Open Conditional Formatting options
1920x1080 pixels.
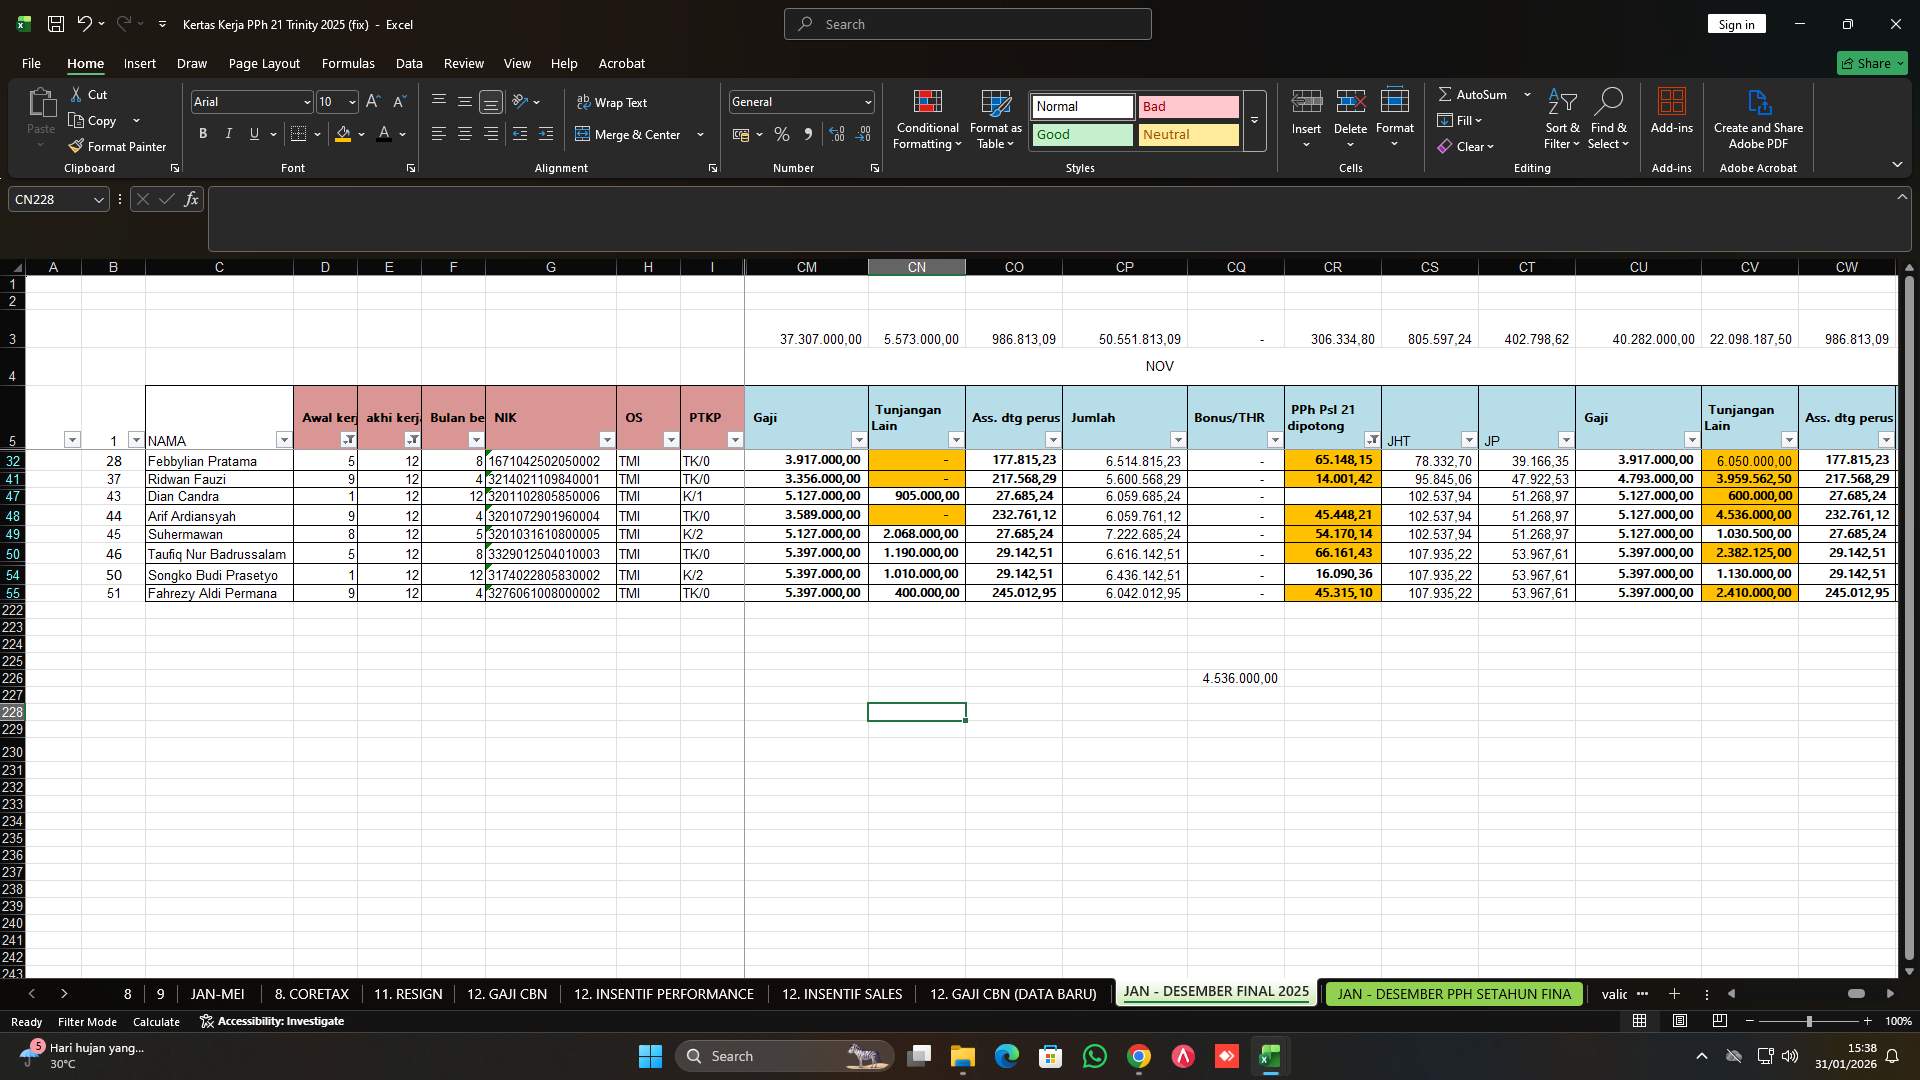pos(927,119)
